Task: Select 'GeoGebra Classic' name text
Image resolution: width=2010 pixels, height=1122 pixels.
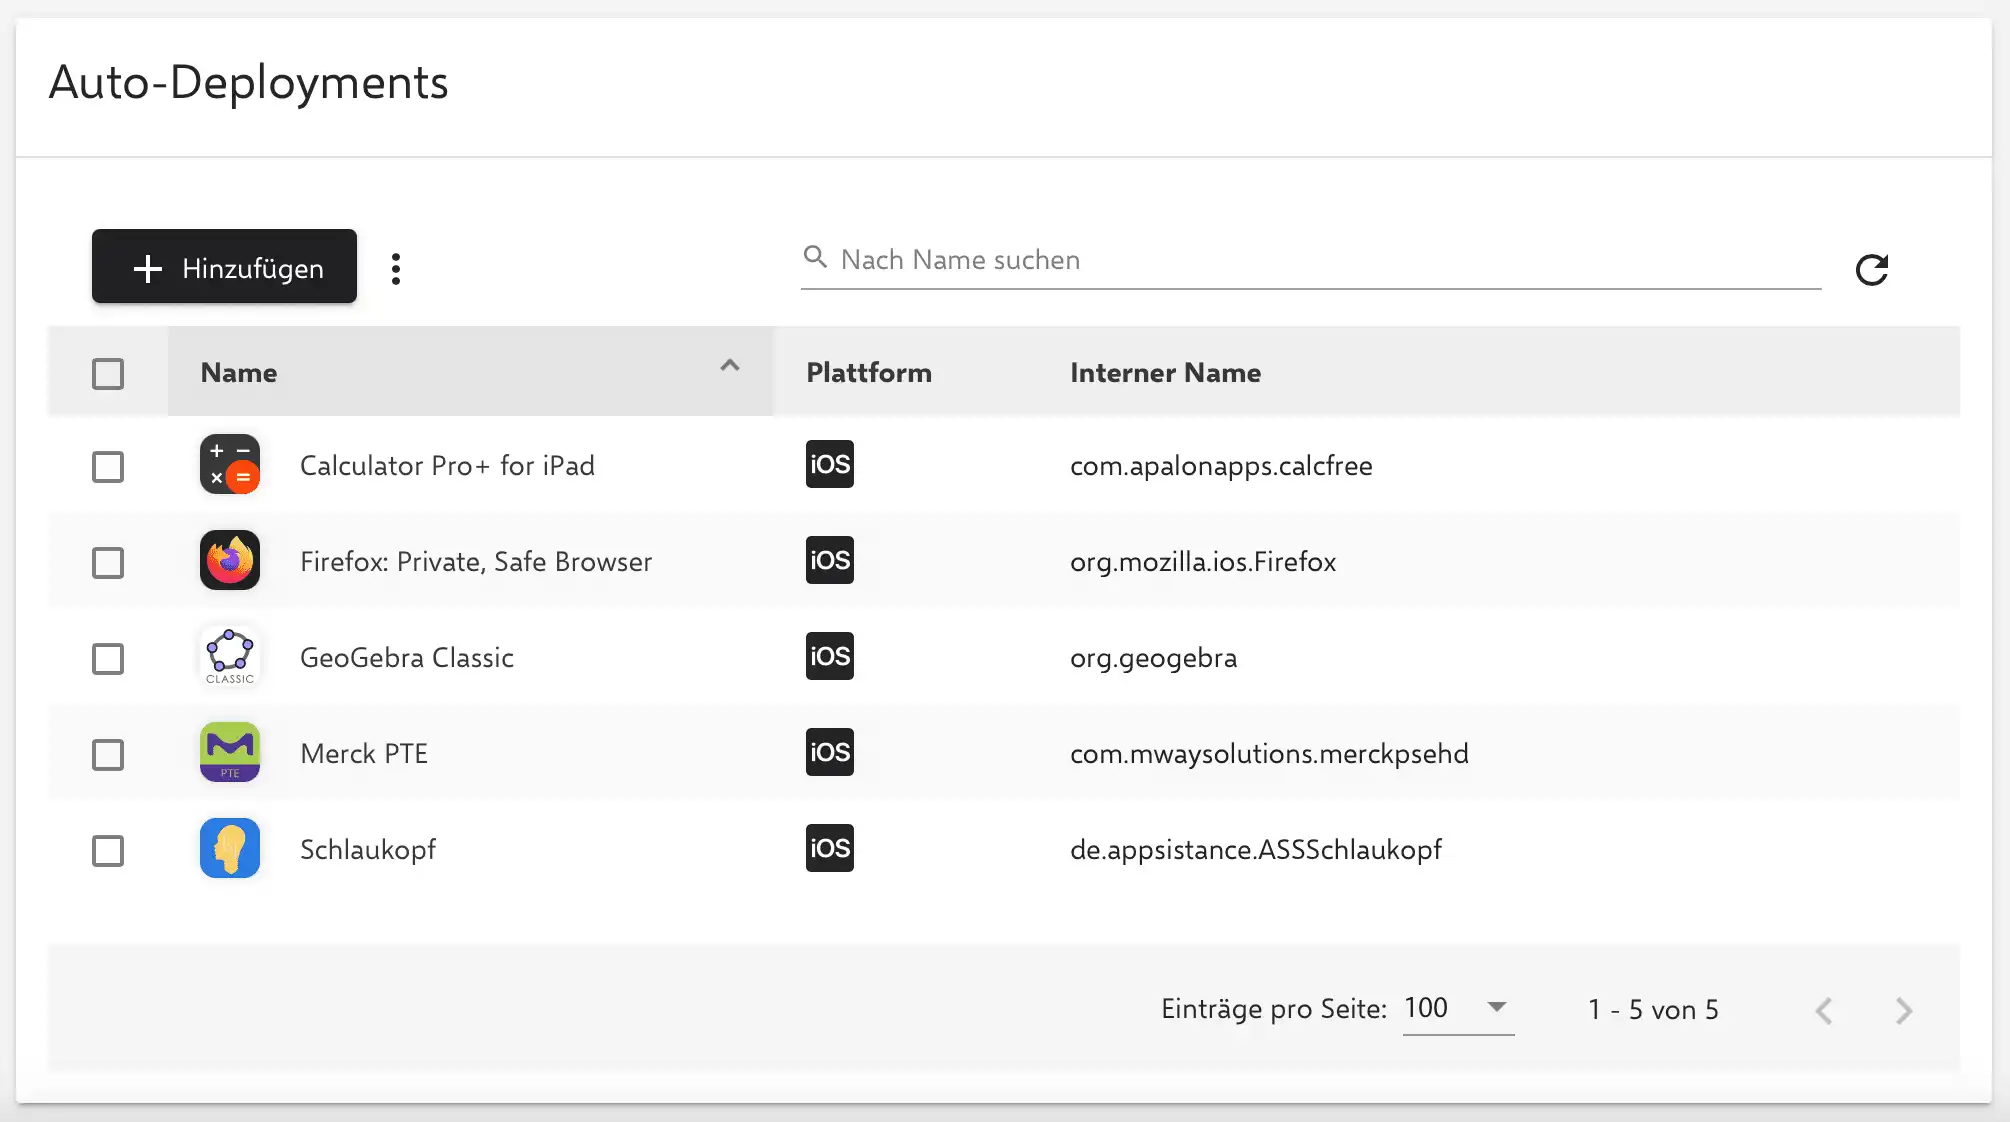Action: point(407,658)
